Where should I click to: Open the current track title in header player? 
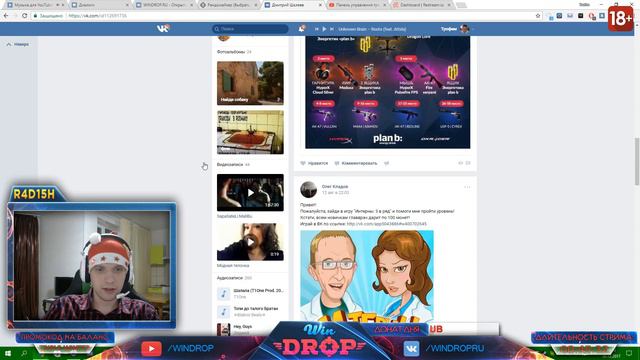click(372, 29)
